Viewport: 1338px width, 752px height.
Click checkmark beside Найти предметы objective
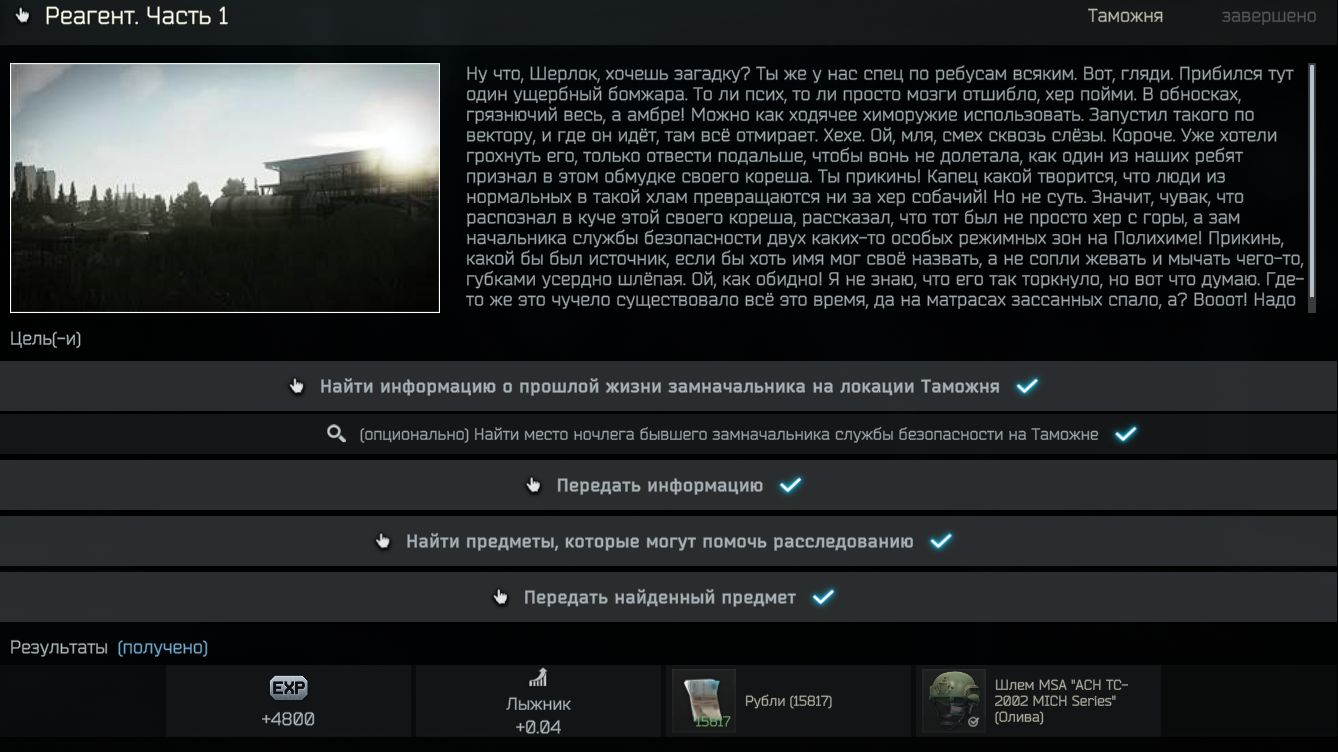[x=941, y=541]
